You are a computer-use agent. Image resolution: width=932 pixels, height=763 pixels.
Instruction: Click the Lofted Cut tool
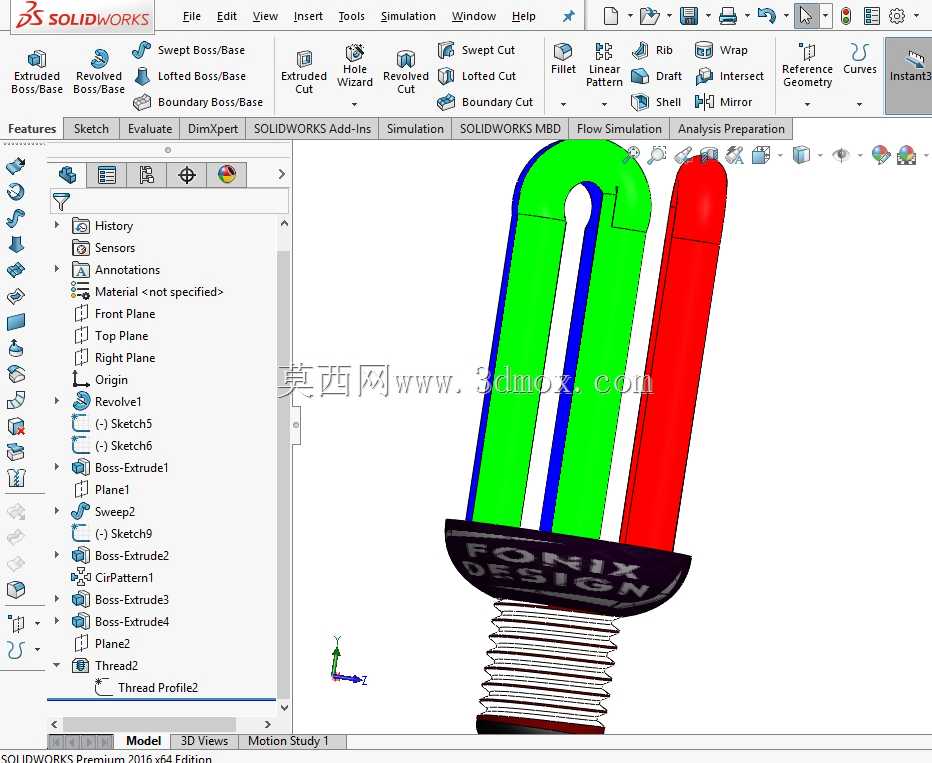(x=477, y=76)
